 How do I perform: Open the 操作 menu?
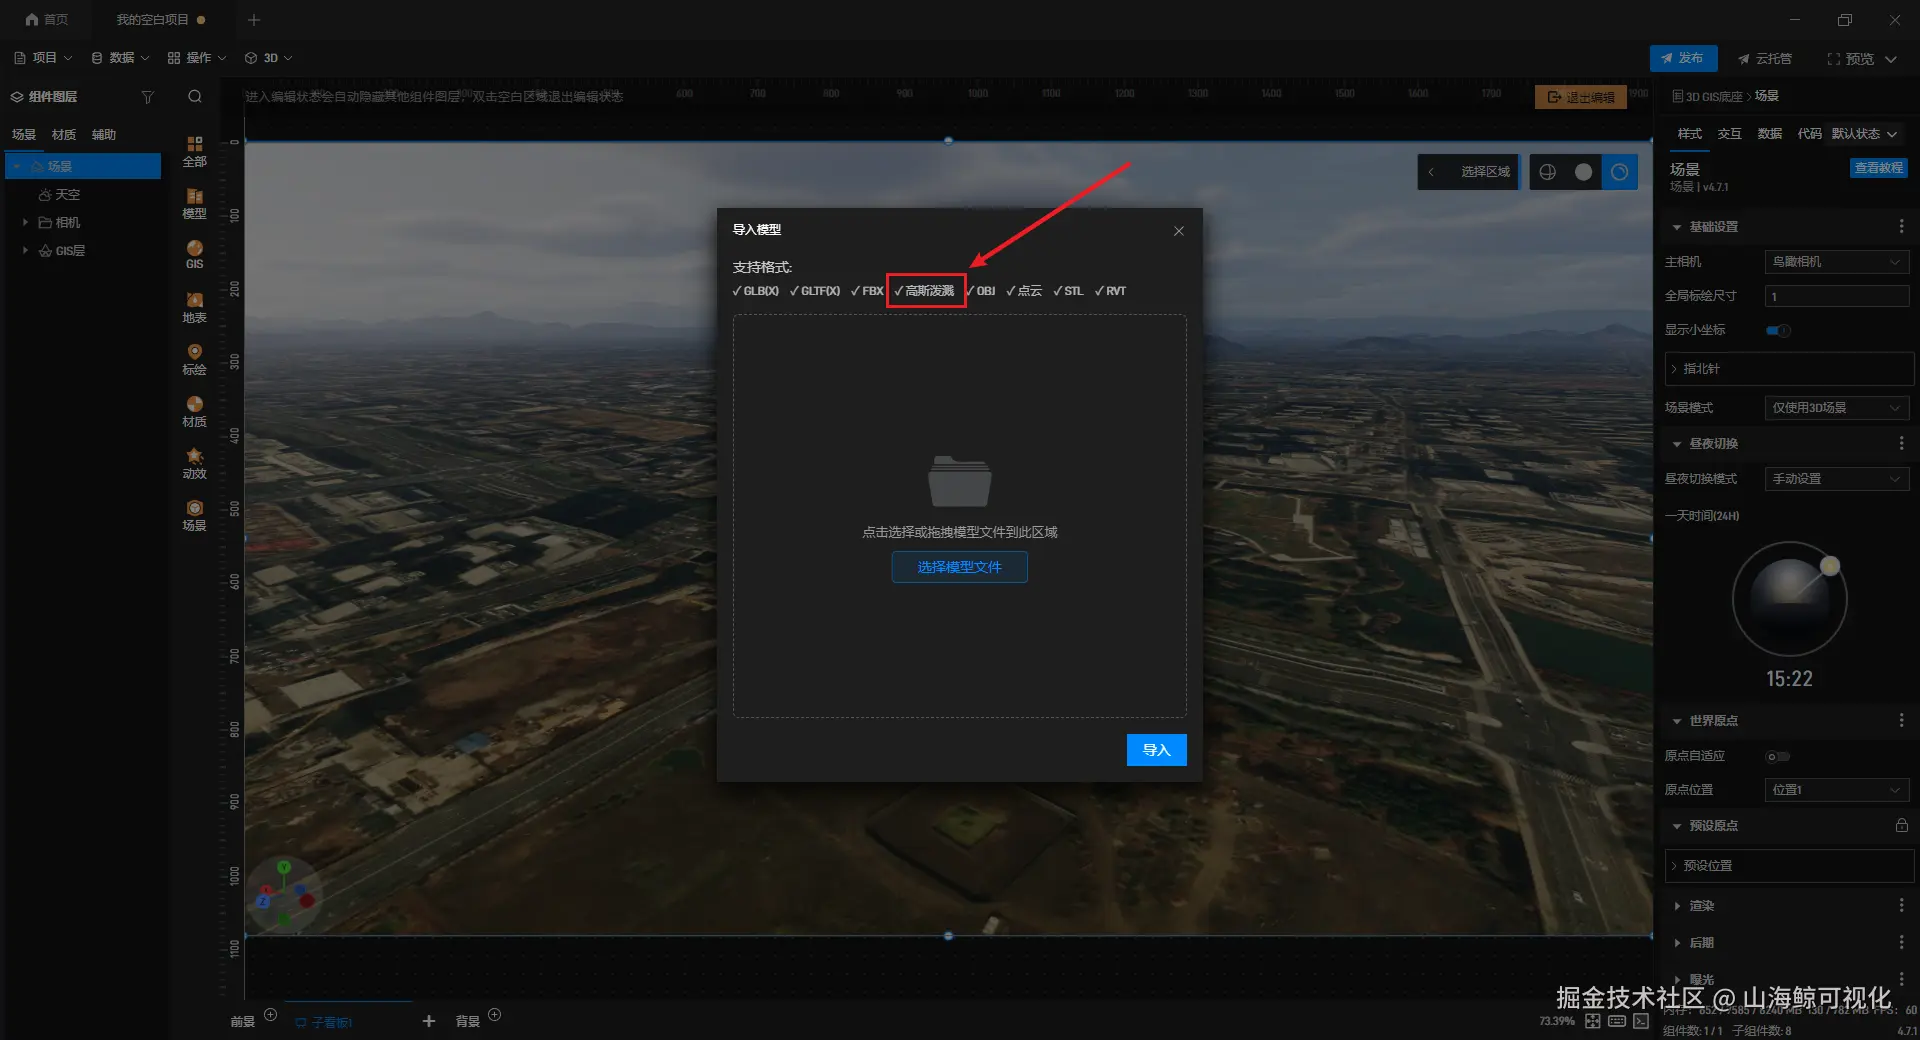tap(197, 58)
